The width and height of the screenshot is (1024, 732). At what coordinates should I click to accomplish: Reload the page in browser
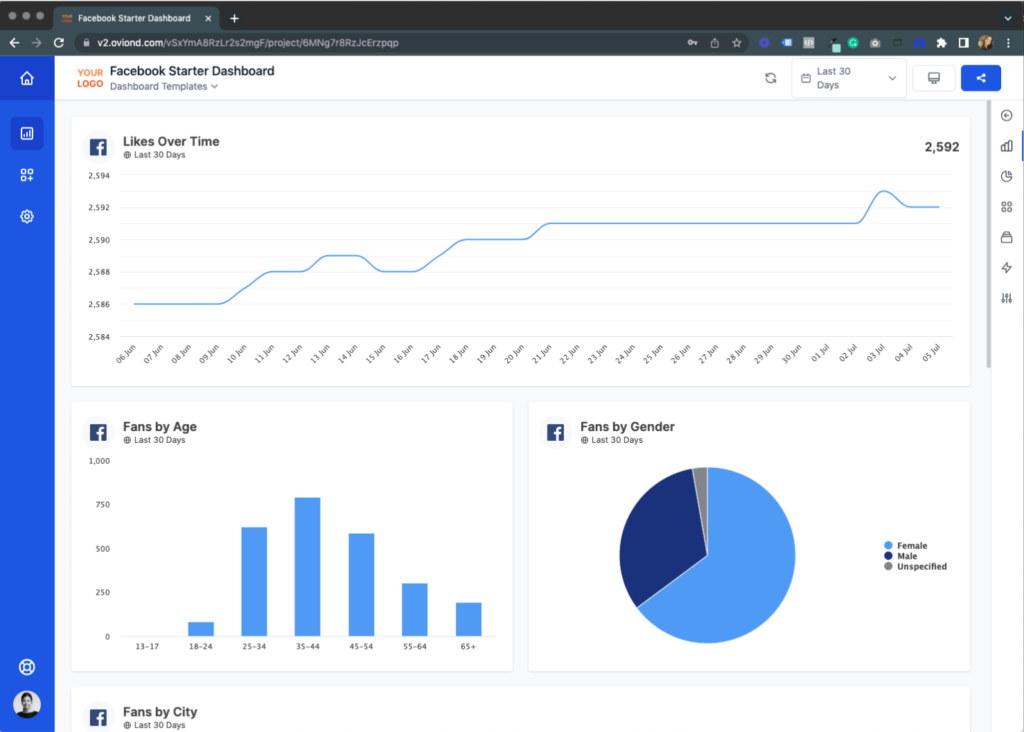point(59,43)
